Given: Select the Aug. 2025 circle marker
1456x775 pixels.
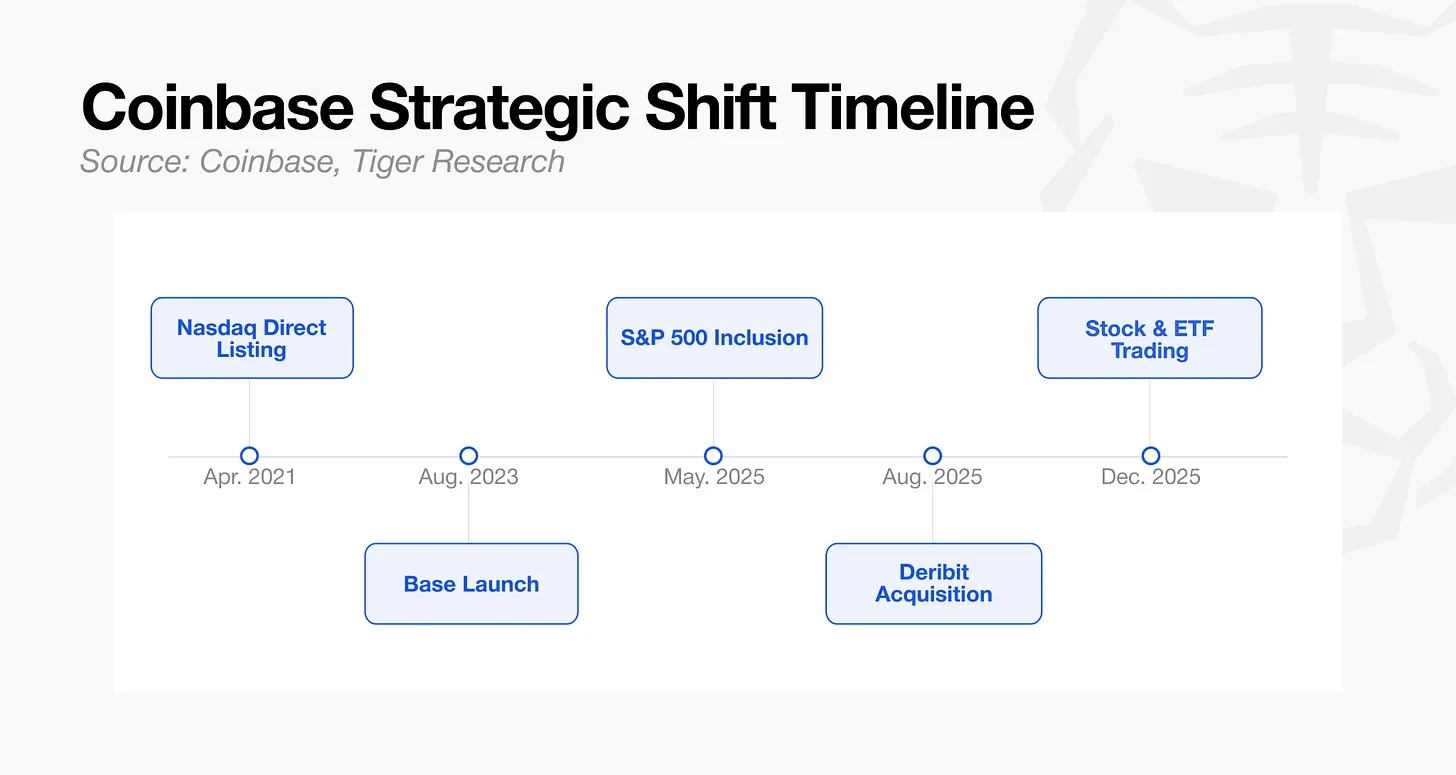Looking at the screenshot, I should [932, 456].
